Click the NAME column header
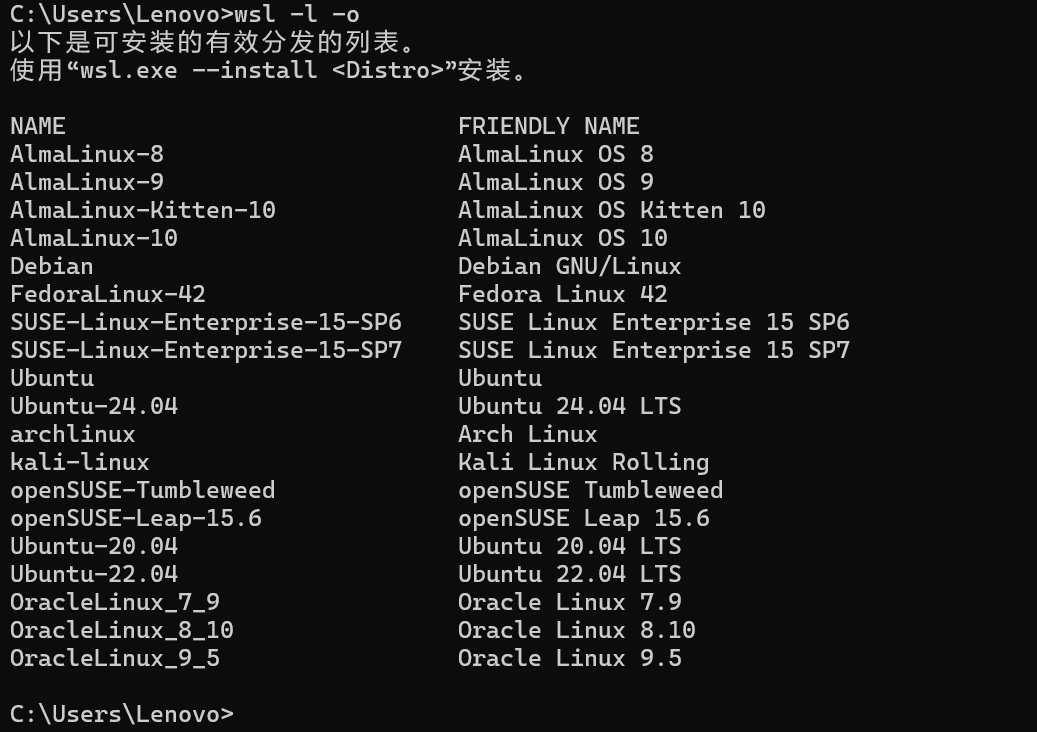This screenshot has width=1037, height=732. coord(38,126)
